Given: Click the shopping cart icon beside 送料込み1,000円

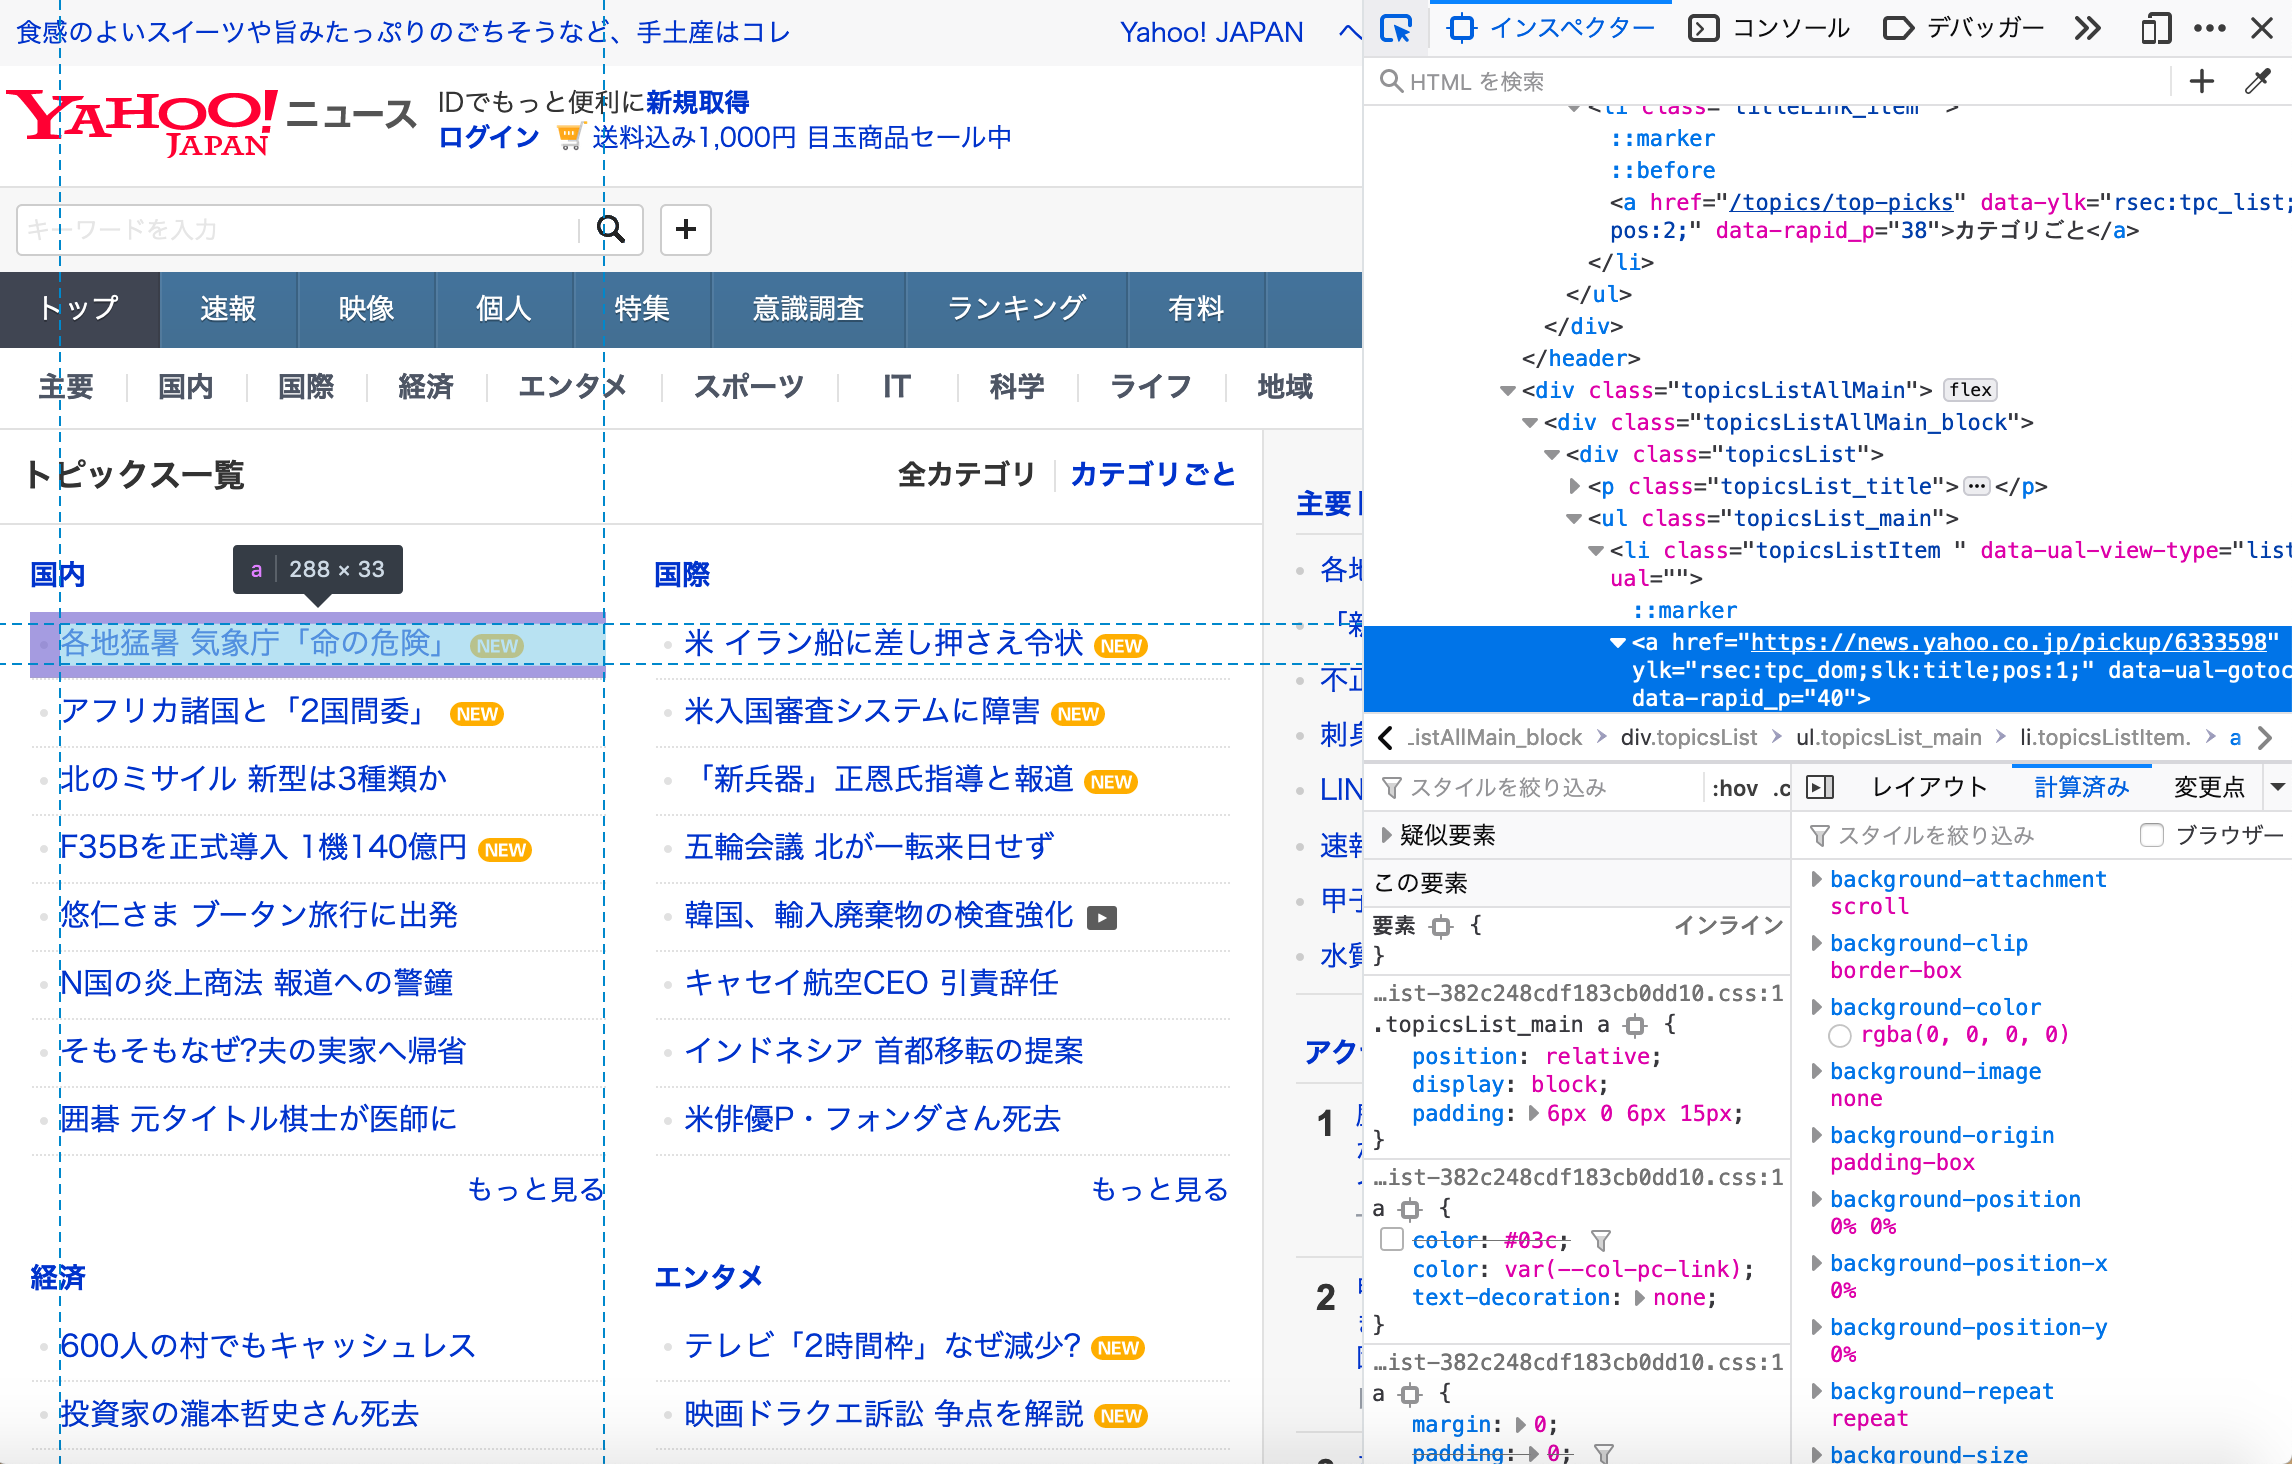Looking at the screenshot, I should pos(569,137).
